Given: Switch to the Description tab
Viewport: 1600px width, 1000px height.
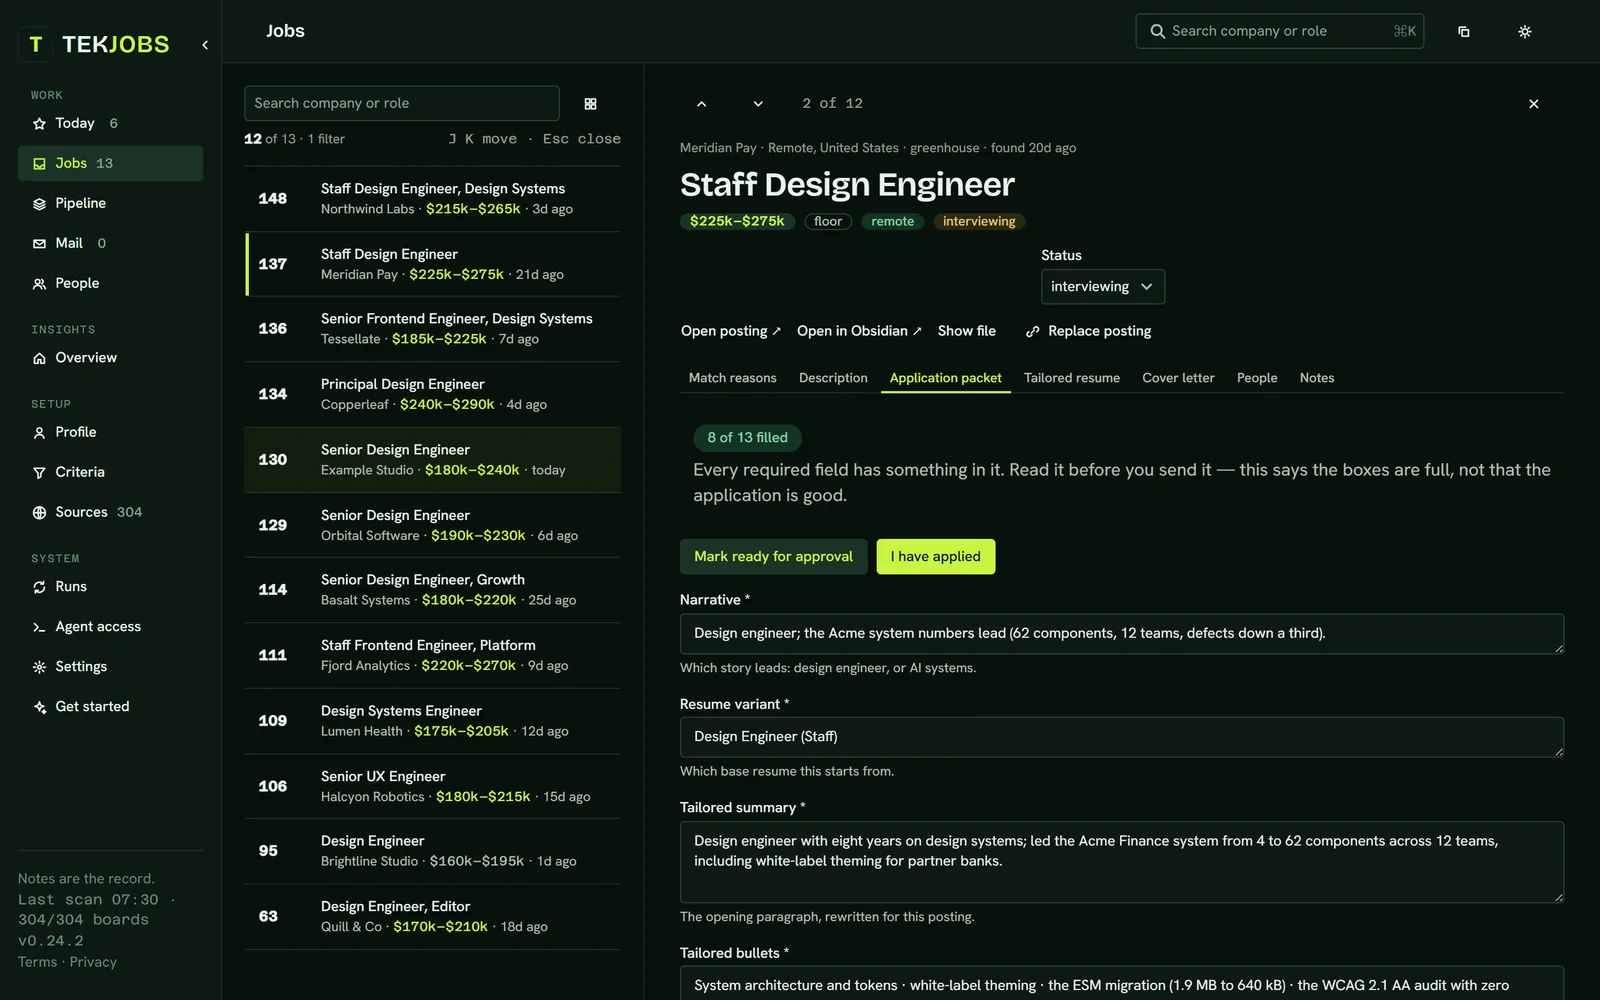Looking at the screenshot, I should [833, 378].
